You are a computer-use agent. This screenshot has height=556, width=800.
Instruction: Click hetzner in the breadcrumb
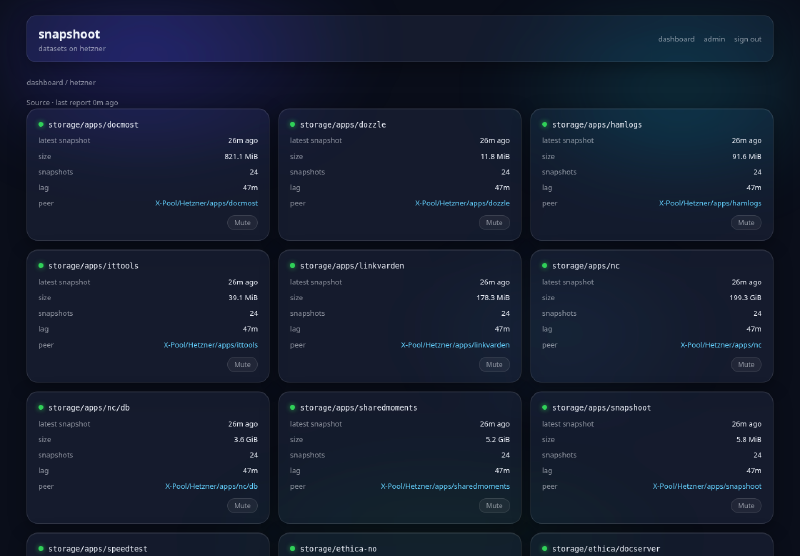click(83, 82)
